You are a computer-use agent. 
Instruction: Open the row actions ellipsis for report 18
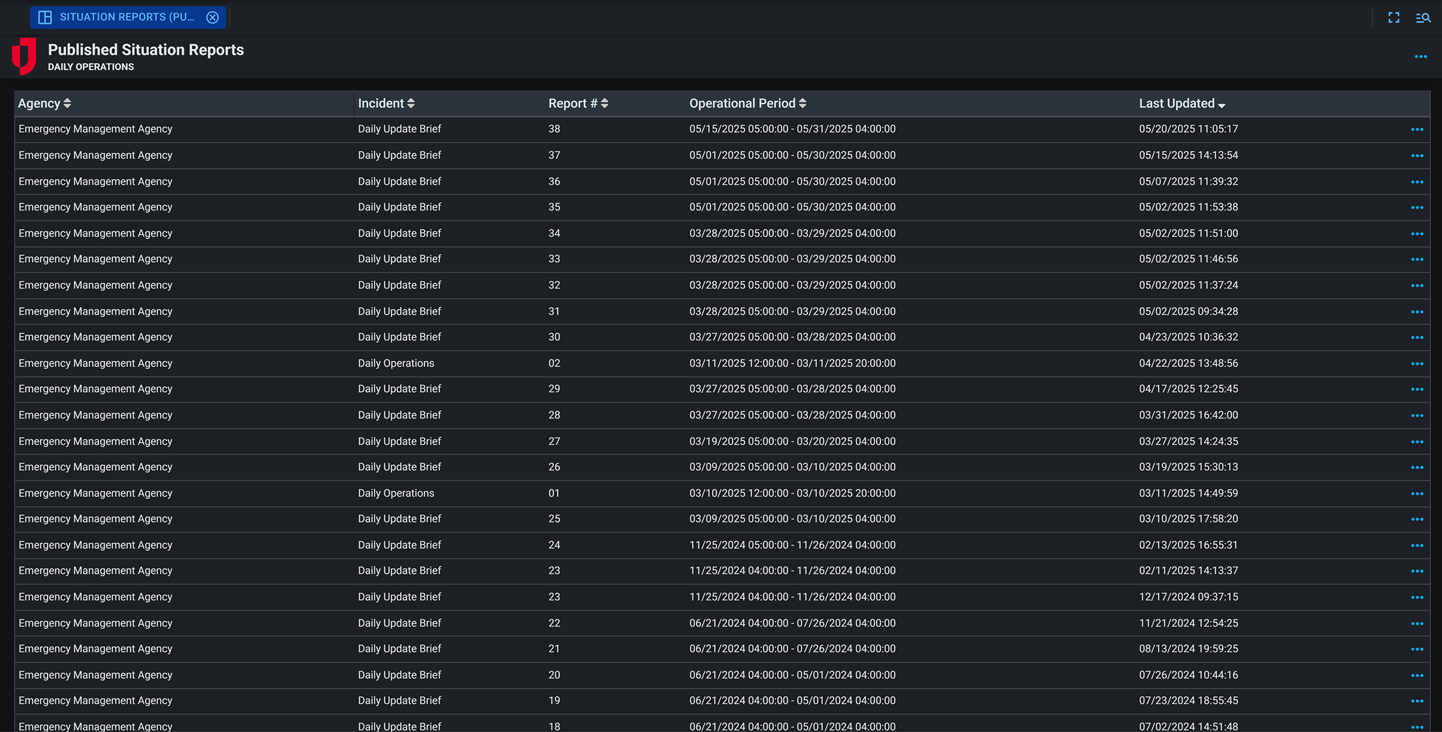[x=1417, y=726]
